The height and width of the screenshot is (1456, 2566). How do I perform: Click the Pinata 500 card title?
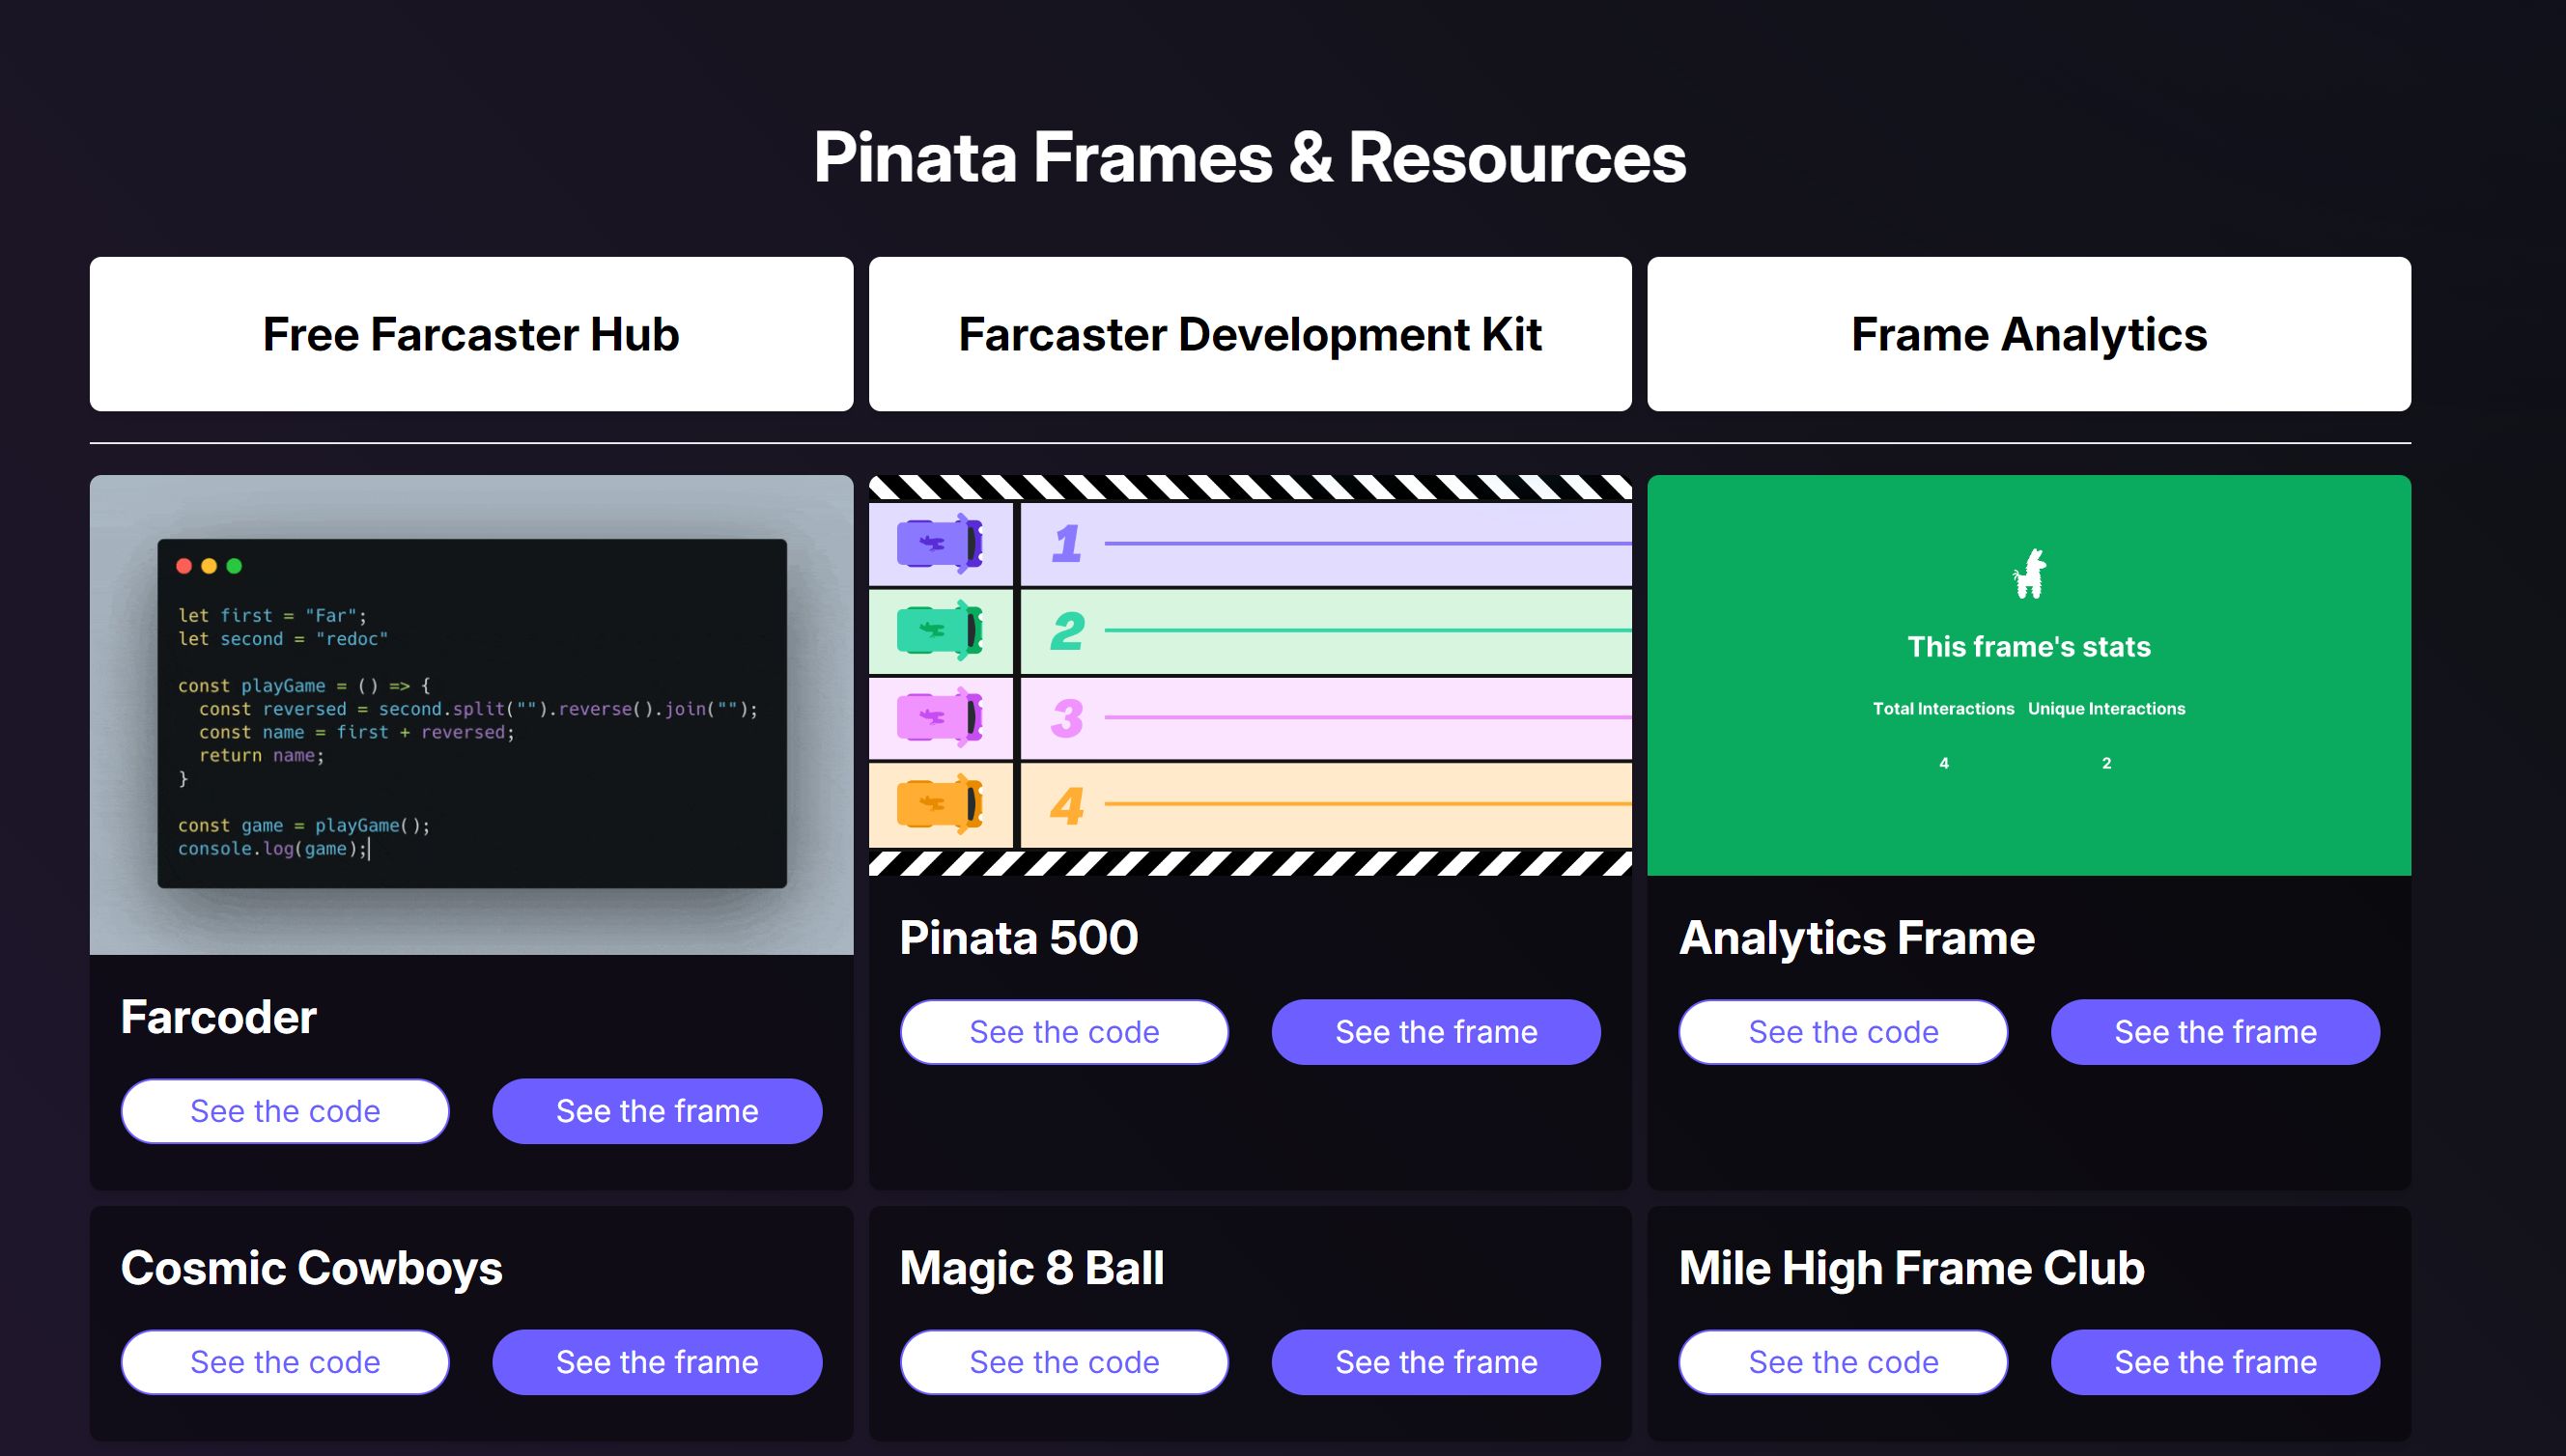[1019, 938]
